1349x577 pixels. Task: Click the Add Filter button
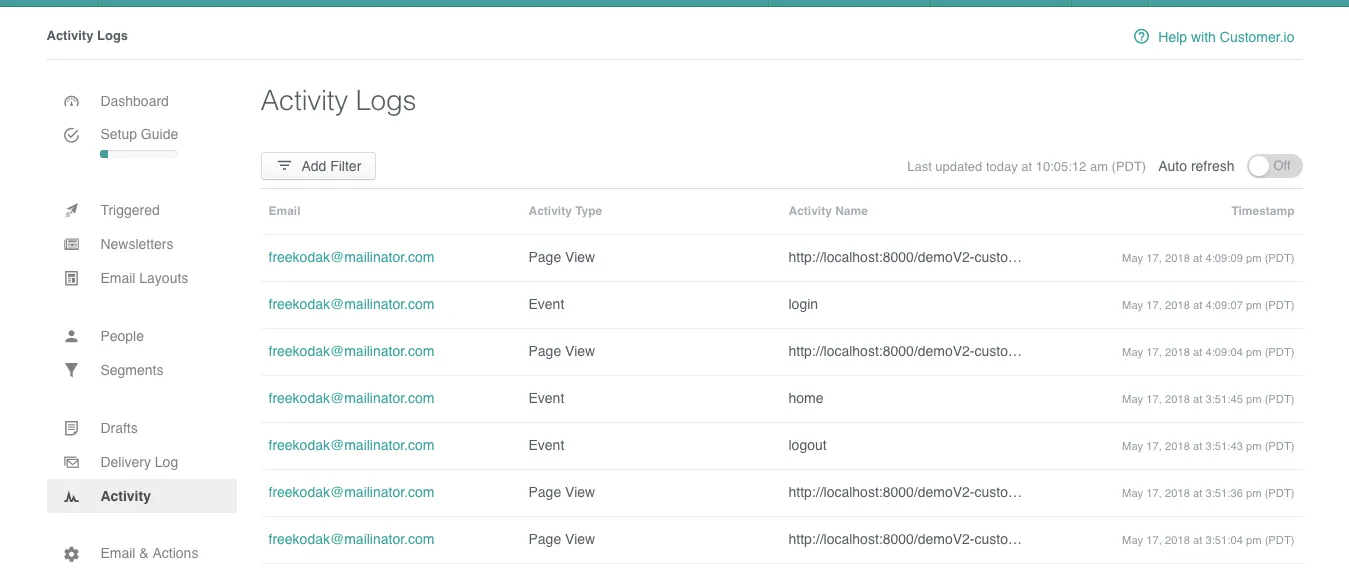tap(318, 166)
